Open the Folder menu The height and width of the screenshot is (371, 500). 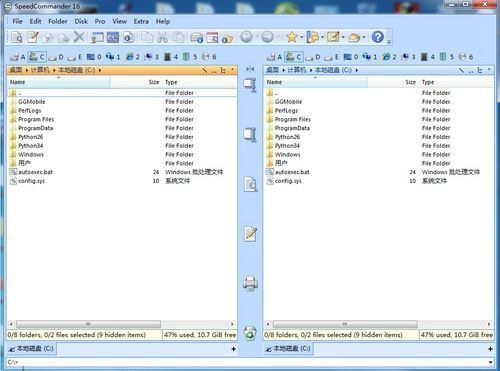[58, 21]
